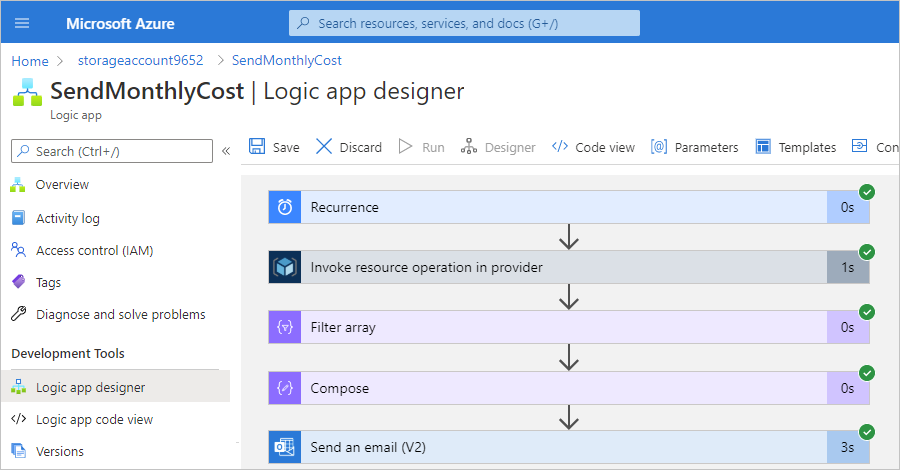This screenshot has height=470, width=900.
Task: Navigate to storageaccount9652 breadcrumb
Action: (140, 60)
